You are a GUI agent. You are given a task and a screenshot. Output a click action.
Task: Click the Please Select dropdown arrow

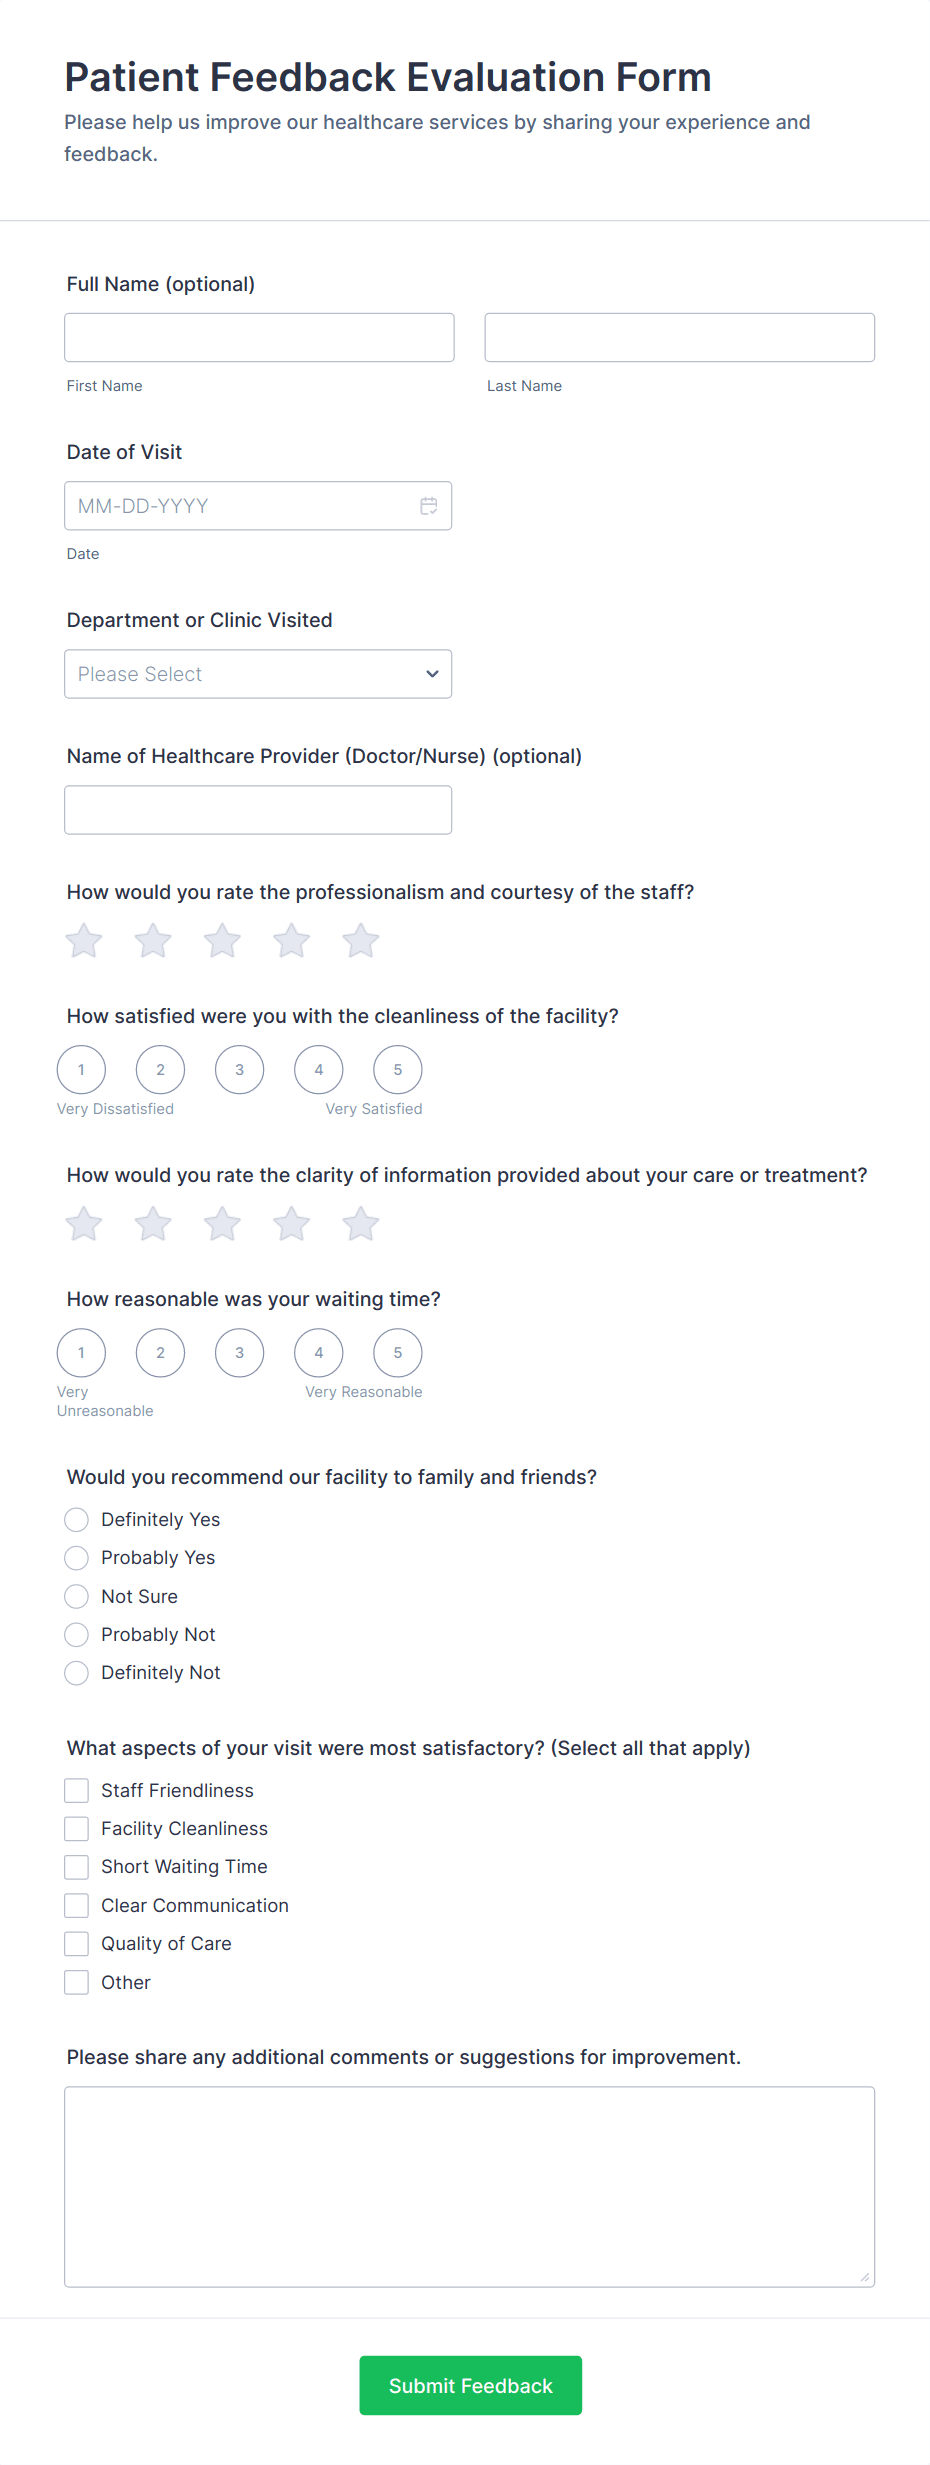pos(432,674)
